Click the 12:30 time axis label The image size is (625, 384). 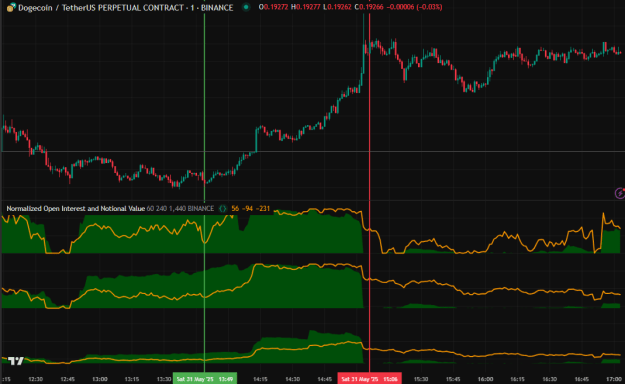35,379
